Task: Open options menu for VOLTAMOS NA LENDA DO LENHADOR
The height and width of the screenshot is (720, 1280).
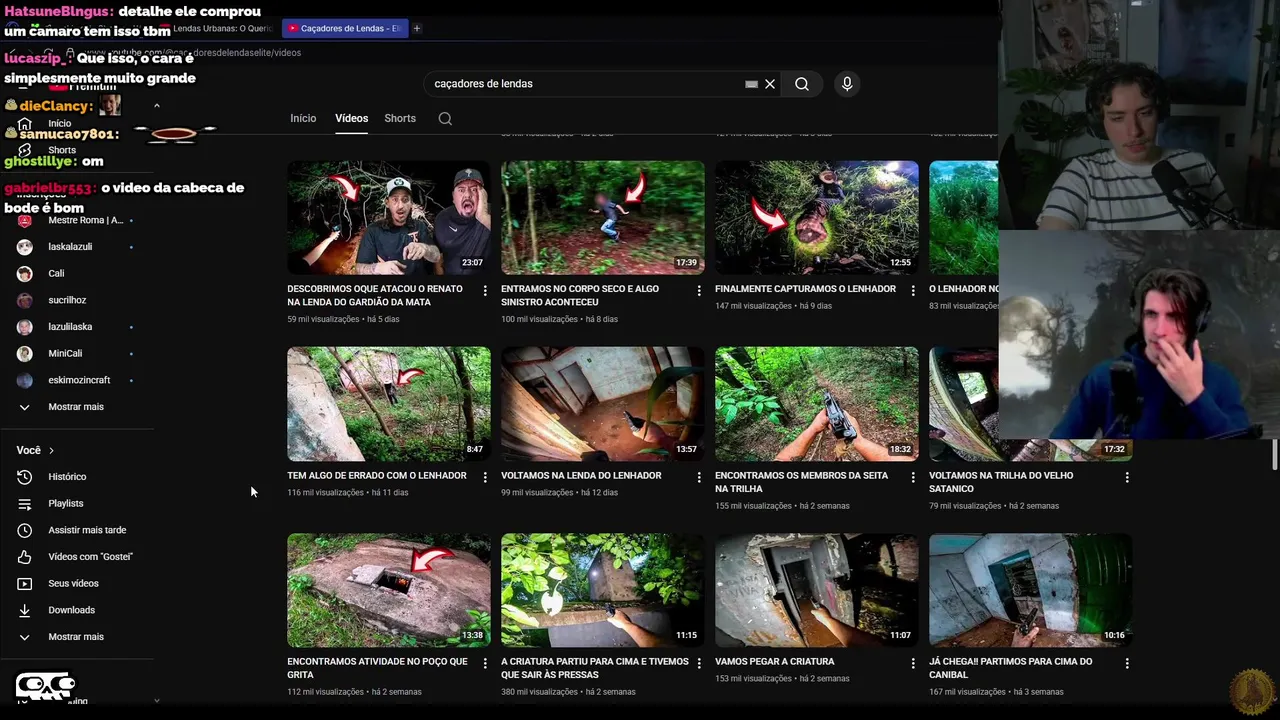Action: (699, 477)
